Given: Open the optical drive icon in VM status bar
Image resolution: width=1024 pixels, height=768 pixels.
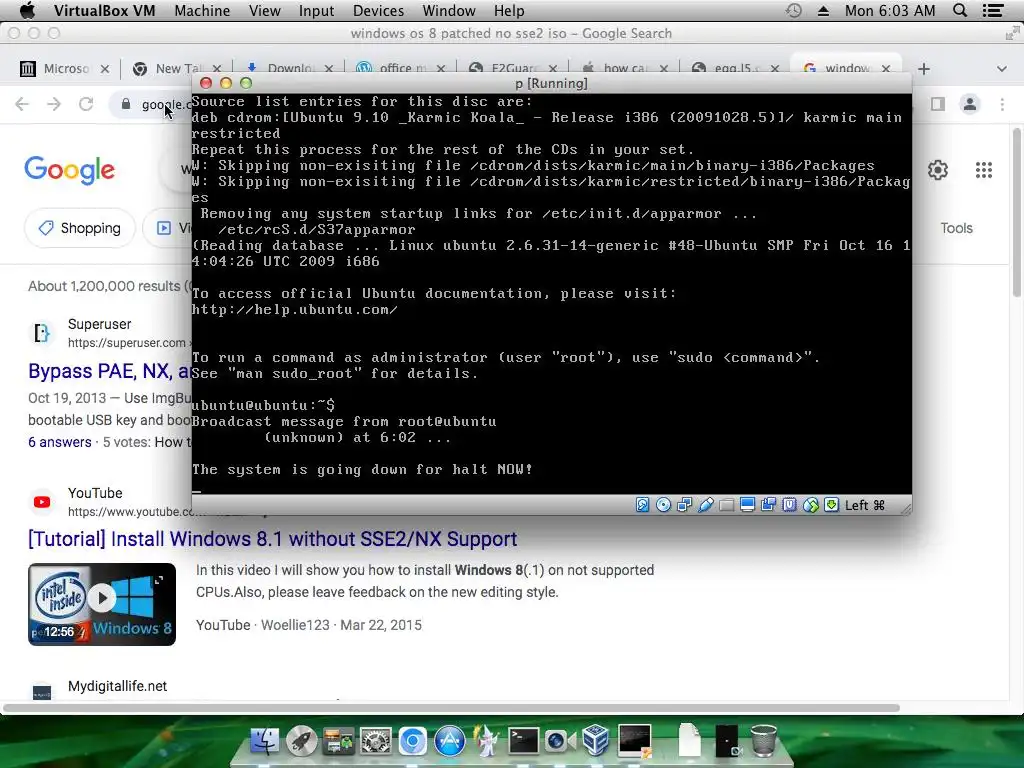Looking at the screenshot, I should click(664, 505).
